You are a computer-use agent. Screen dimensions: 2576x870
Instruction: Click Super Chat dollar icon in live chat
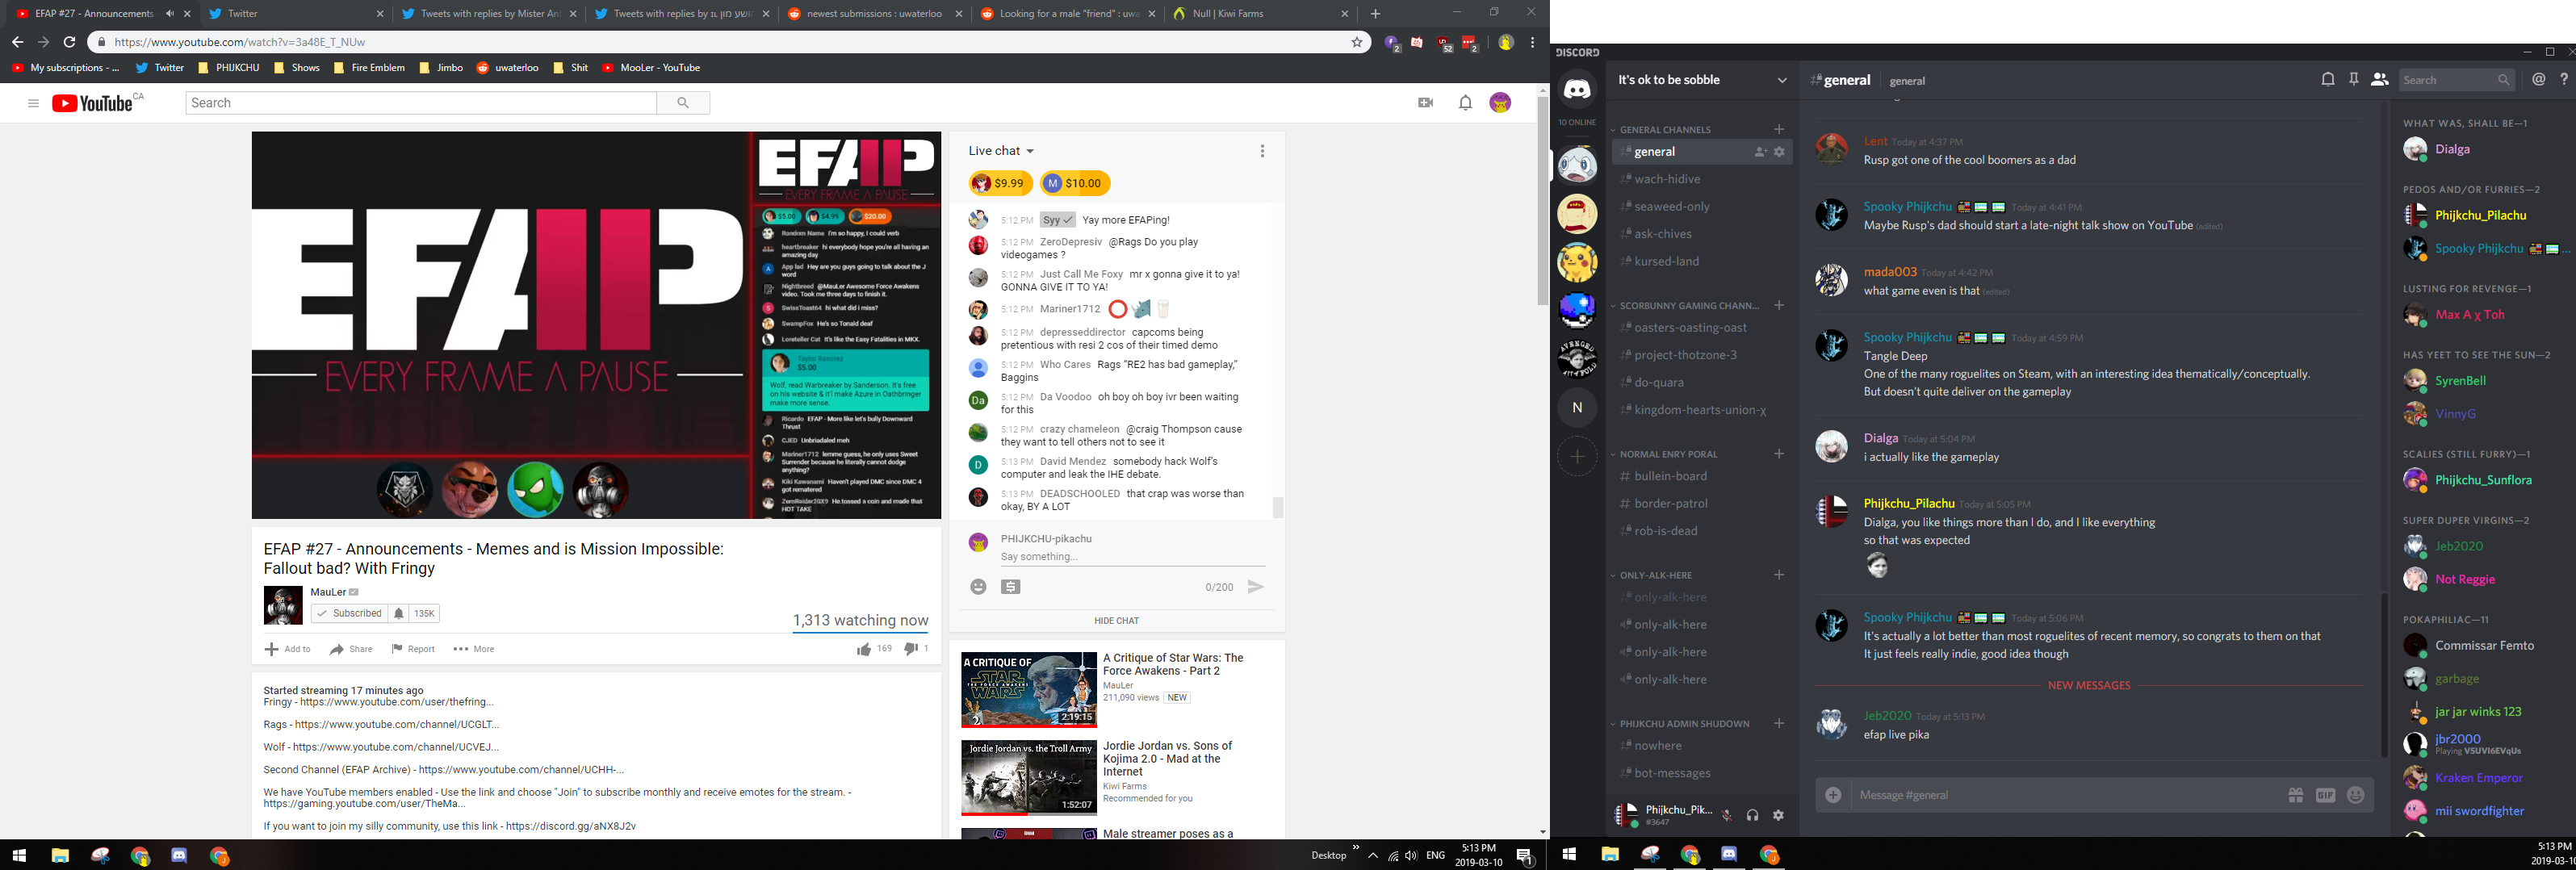pos(1011,587)
